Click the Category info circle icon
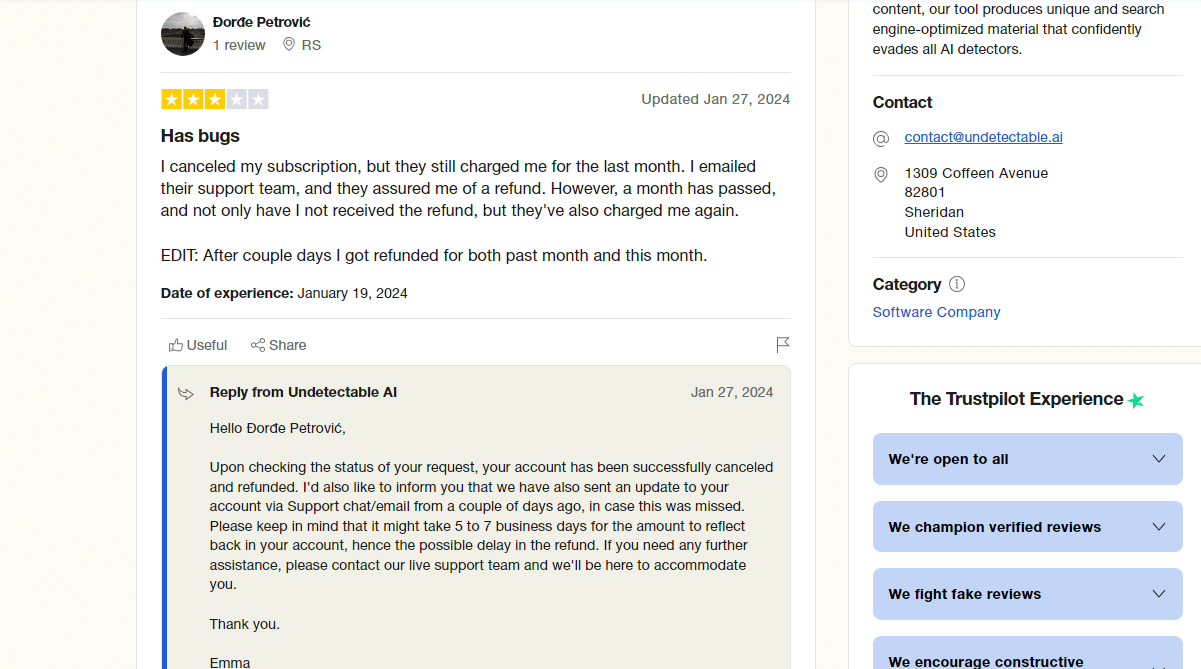The width and height of the screenshot is (1201, 669). pyautogui.click(x=957, y=284)
